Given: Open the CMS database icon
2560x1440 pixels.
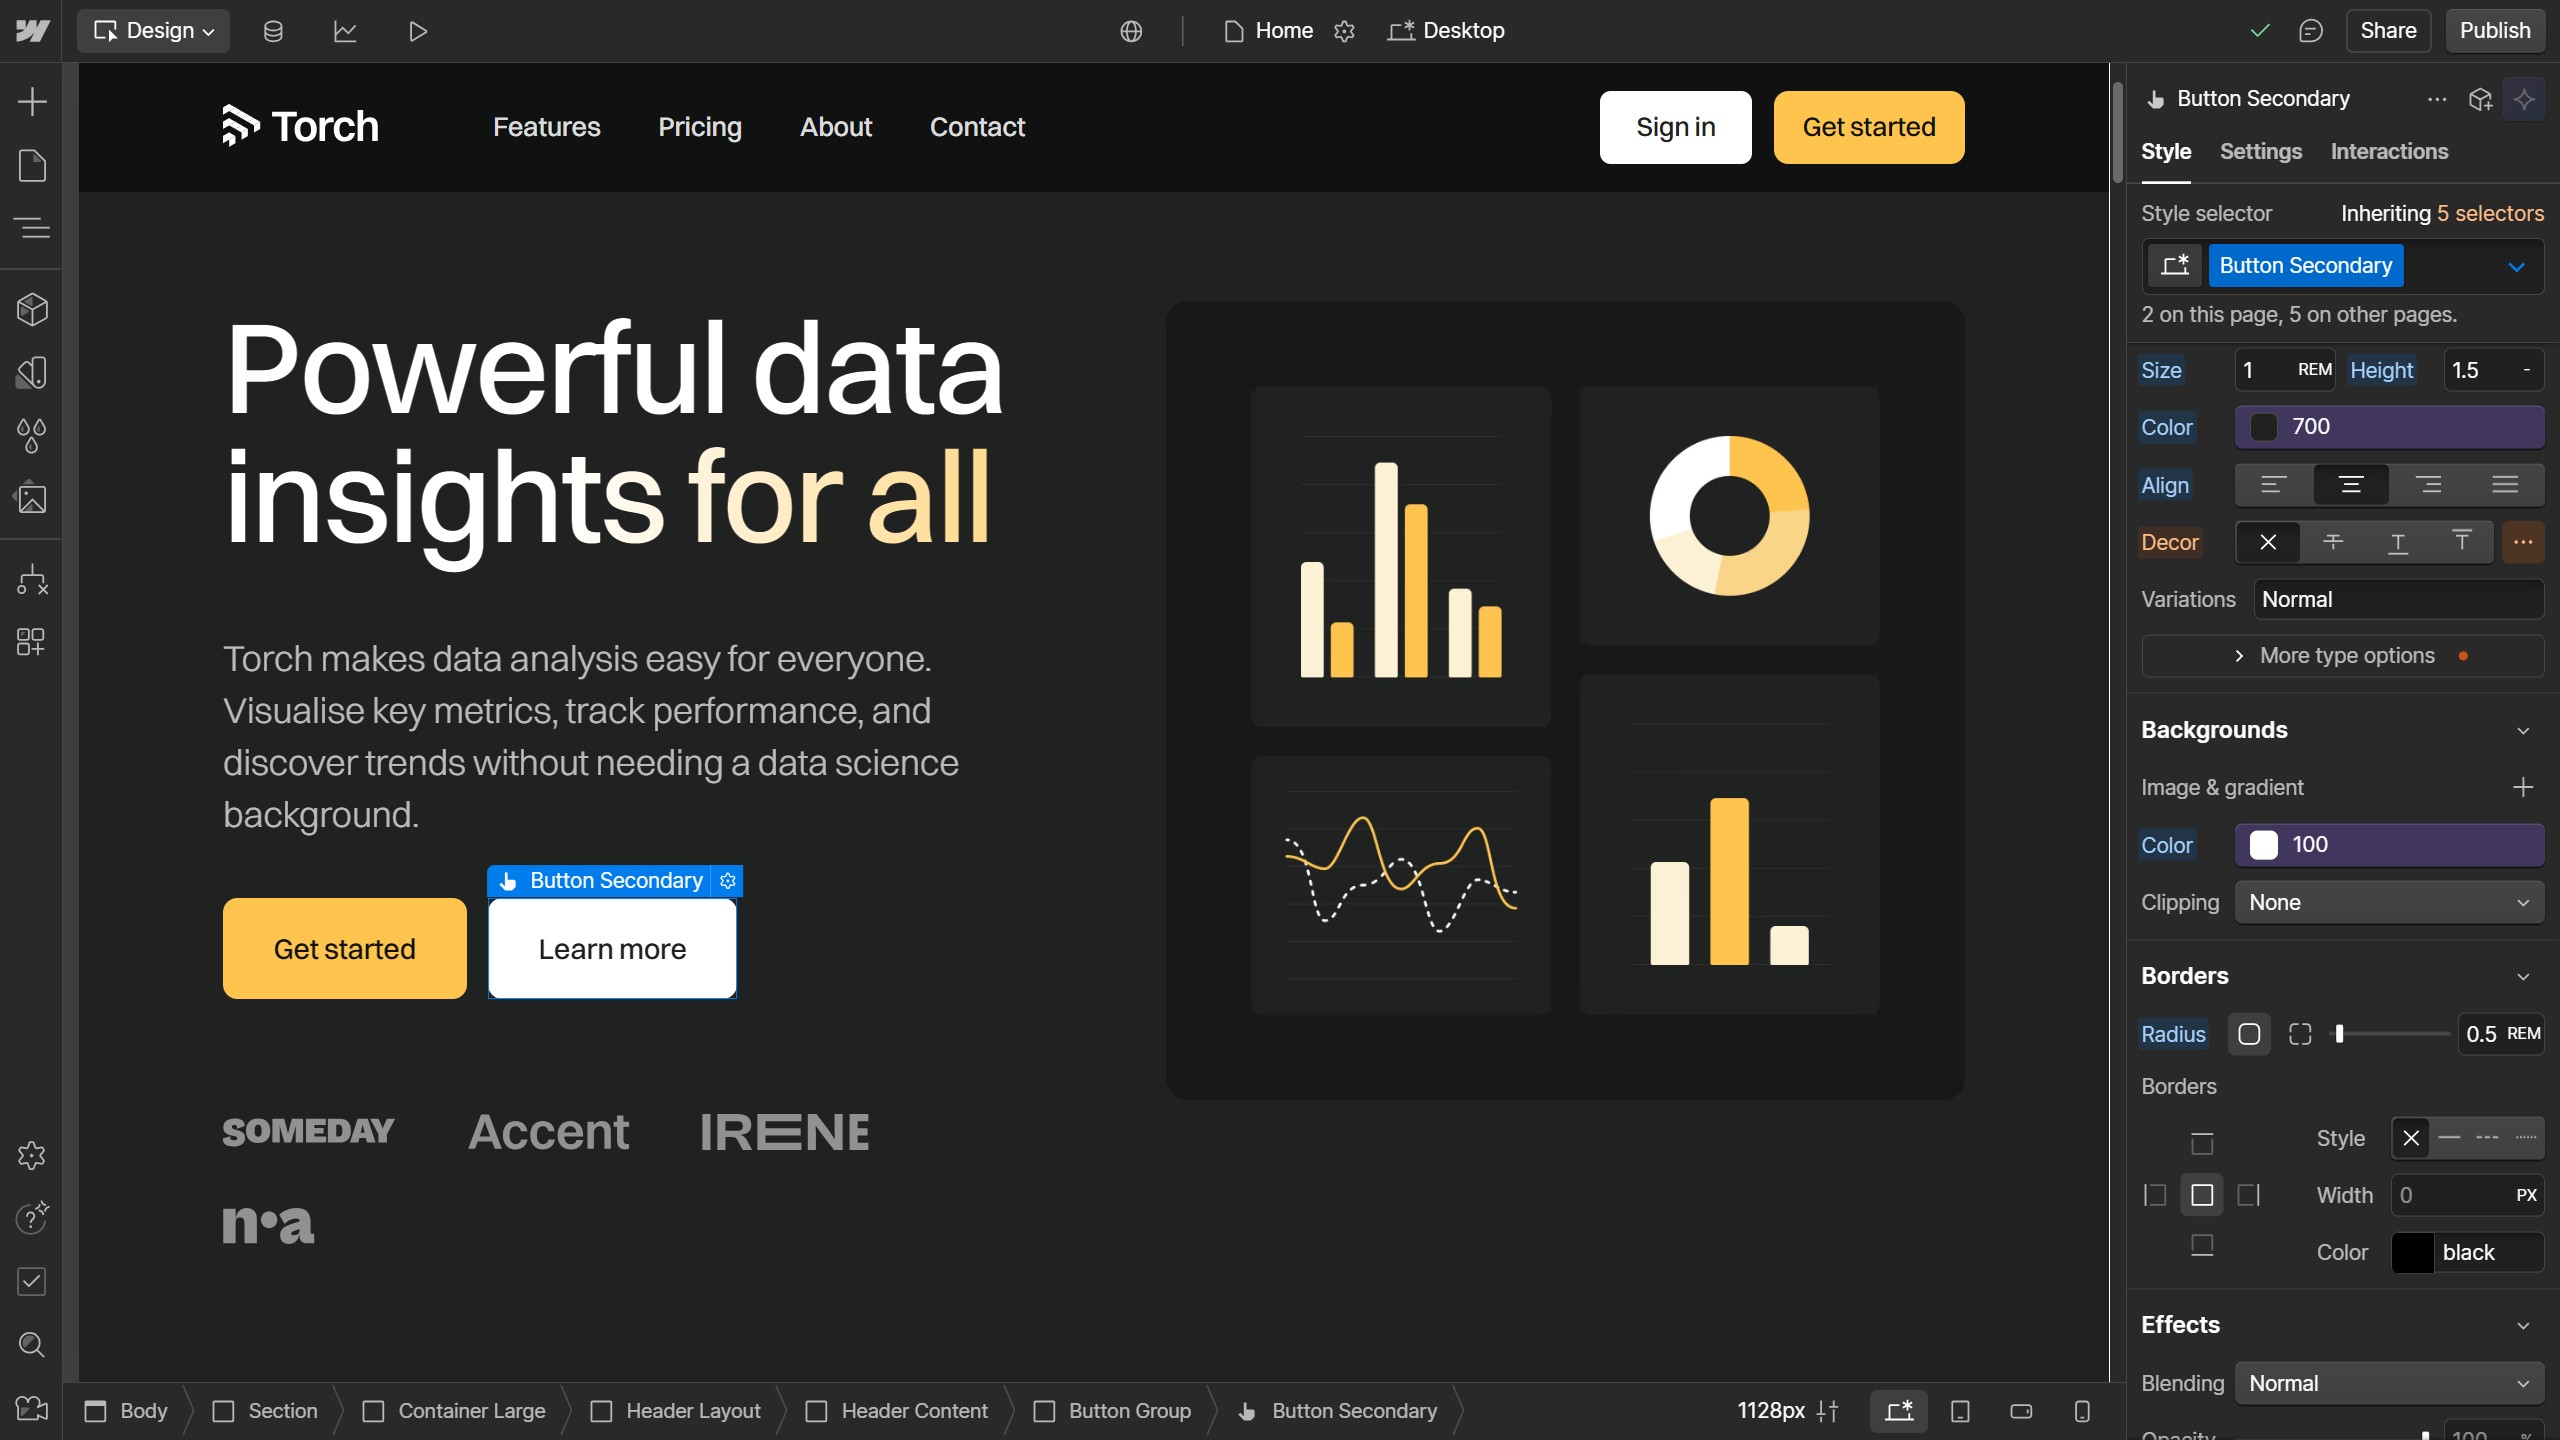Looking at the screenshot, I should [273, 31].
